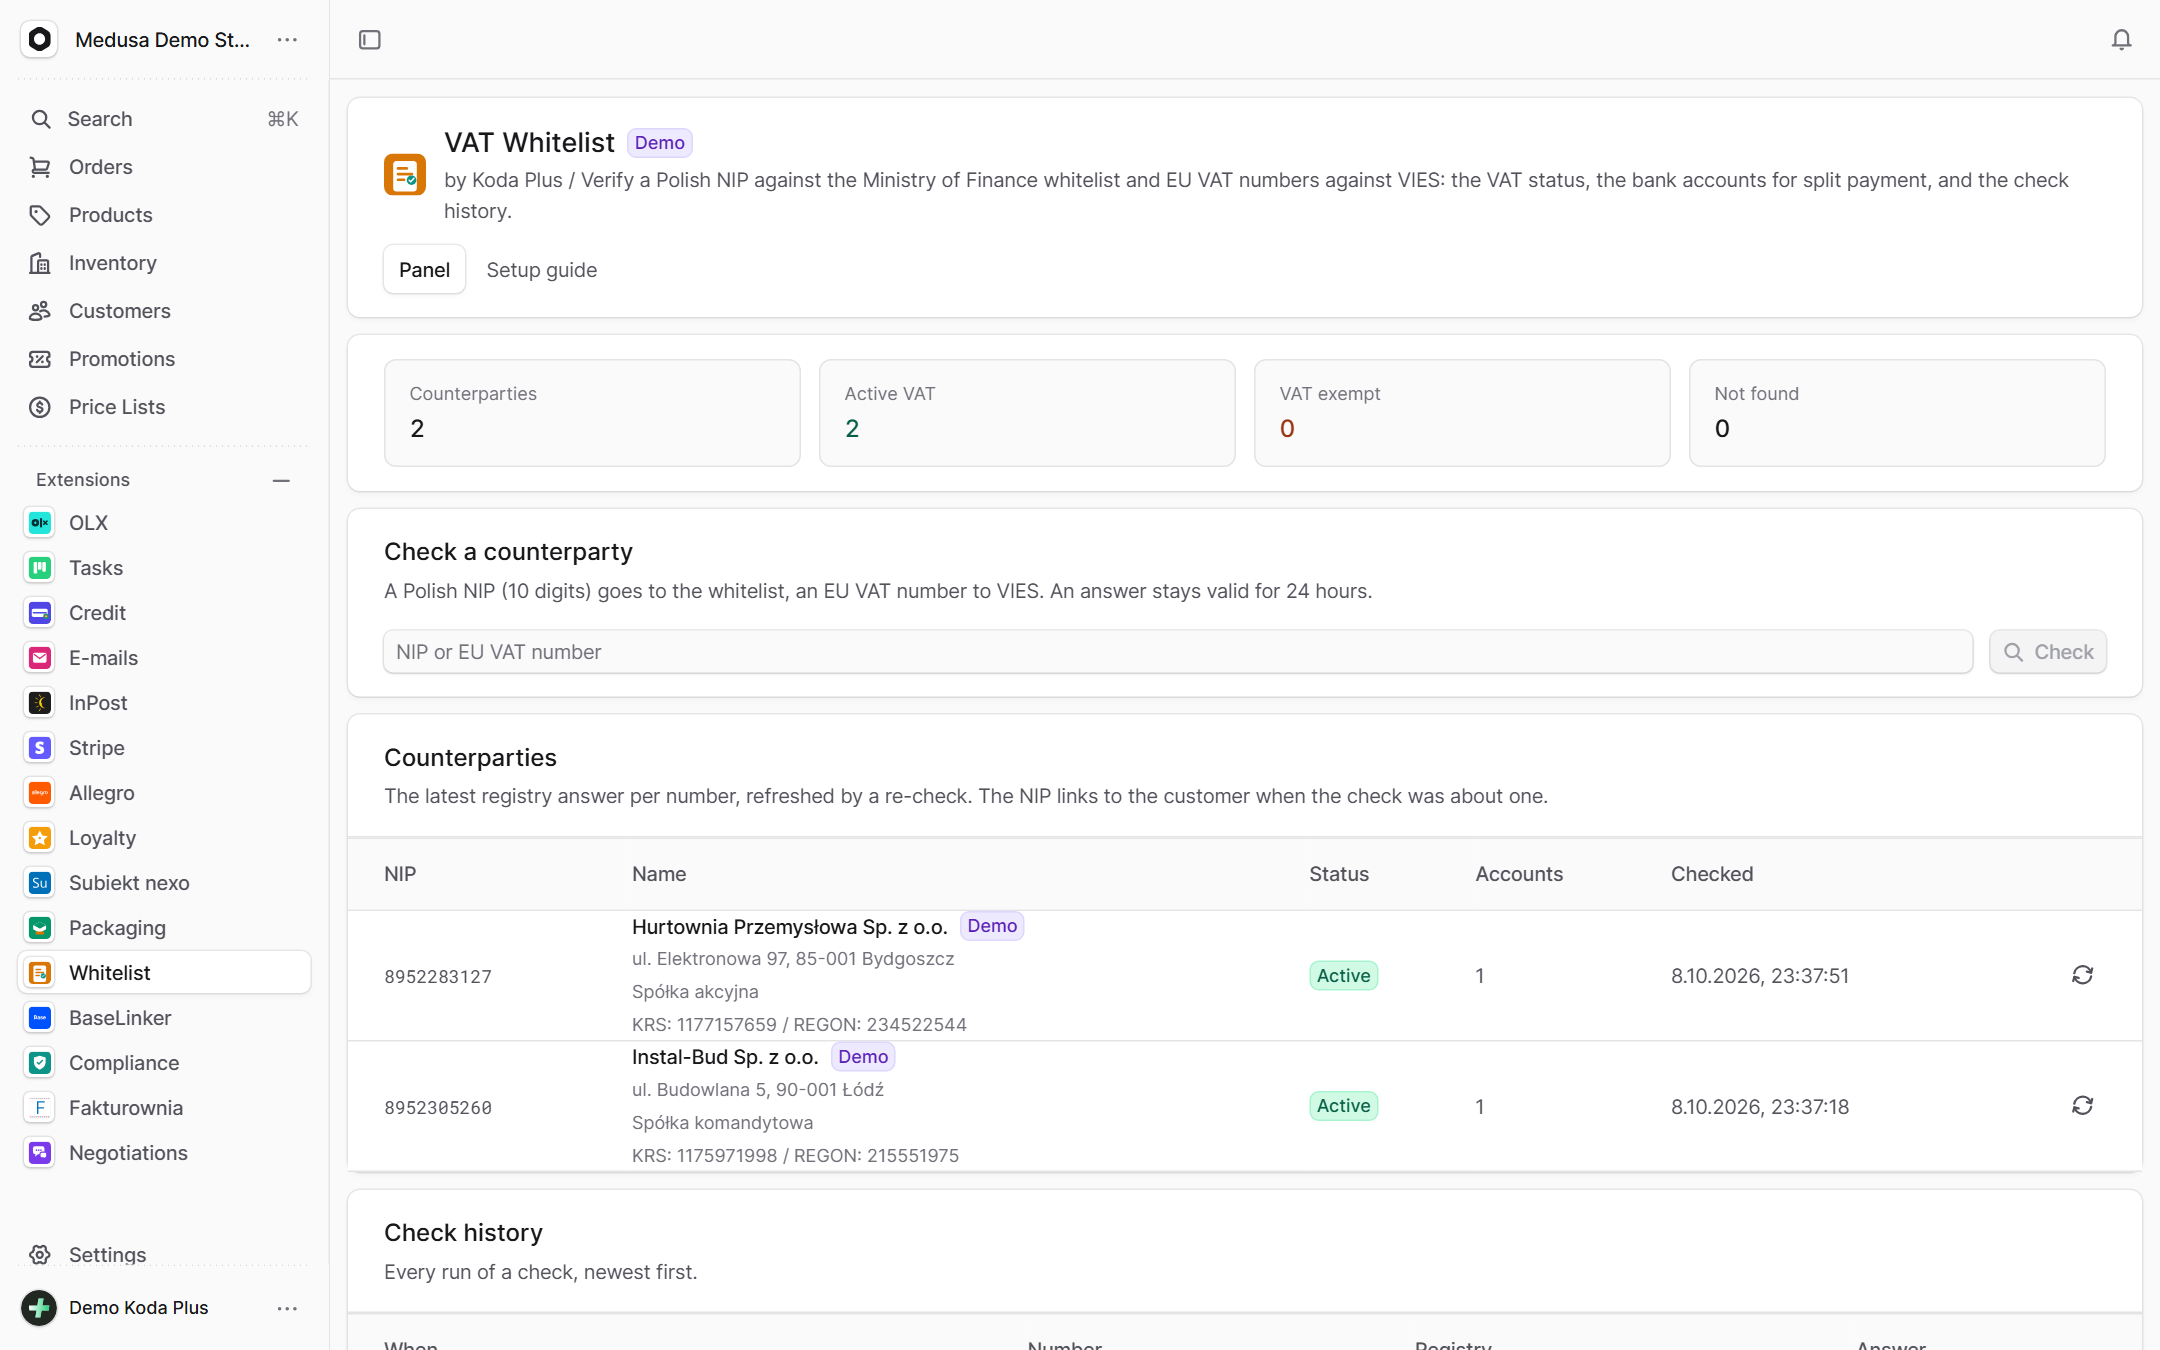Viewport: 2160px width, 1350px height.
Task: Open the notifications bell
Action: (x=2121, y=40)
